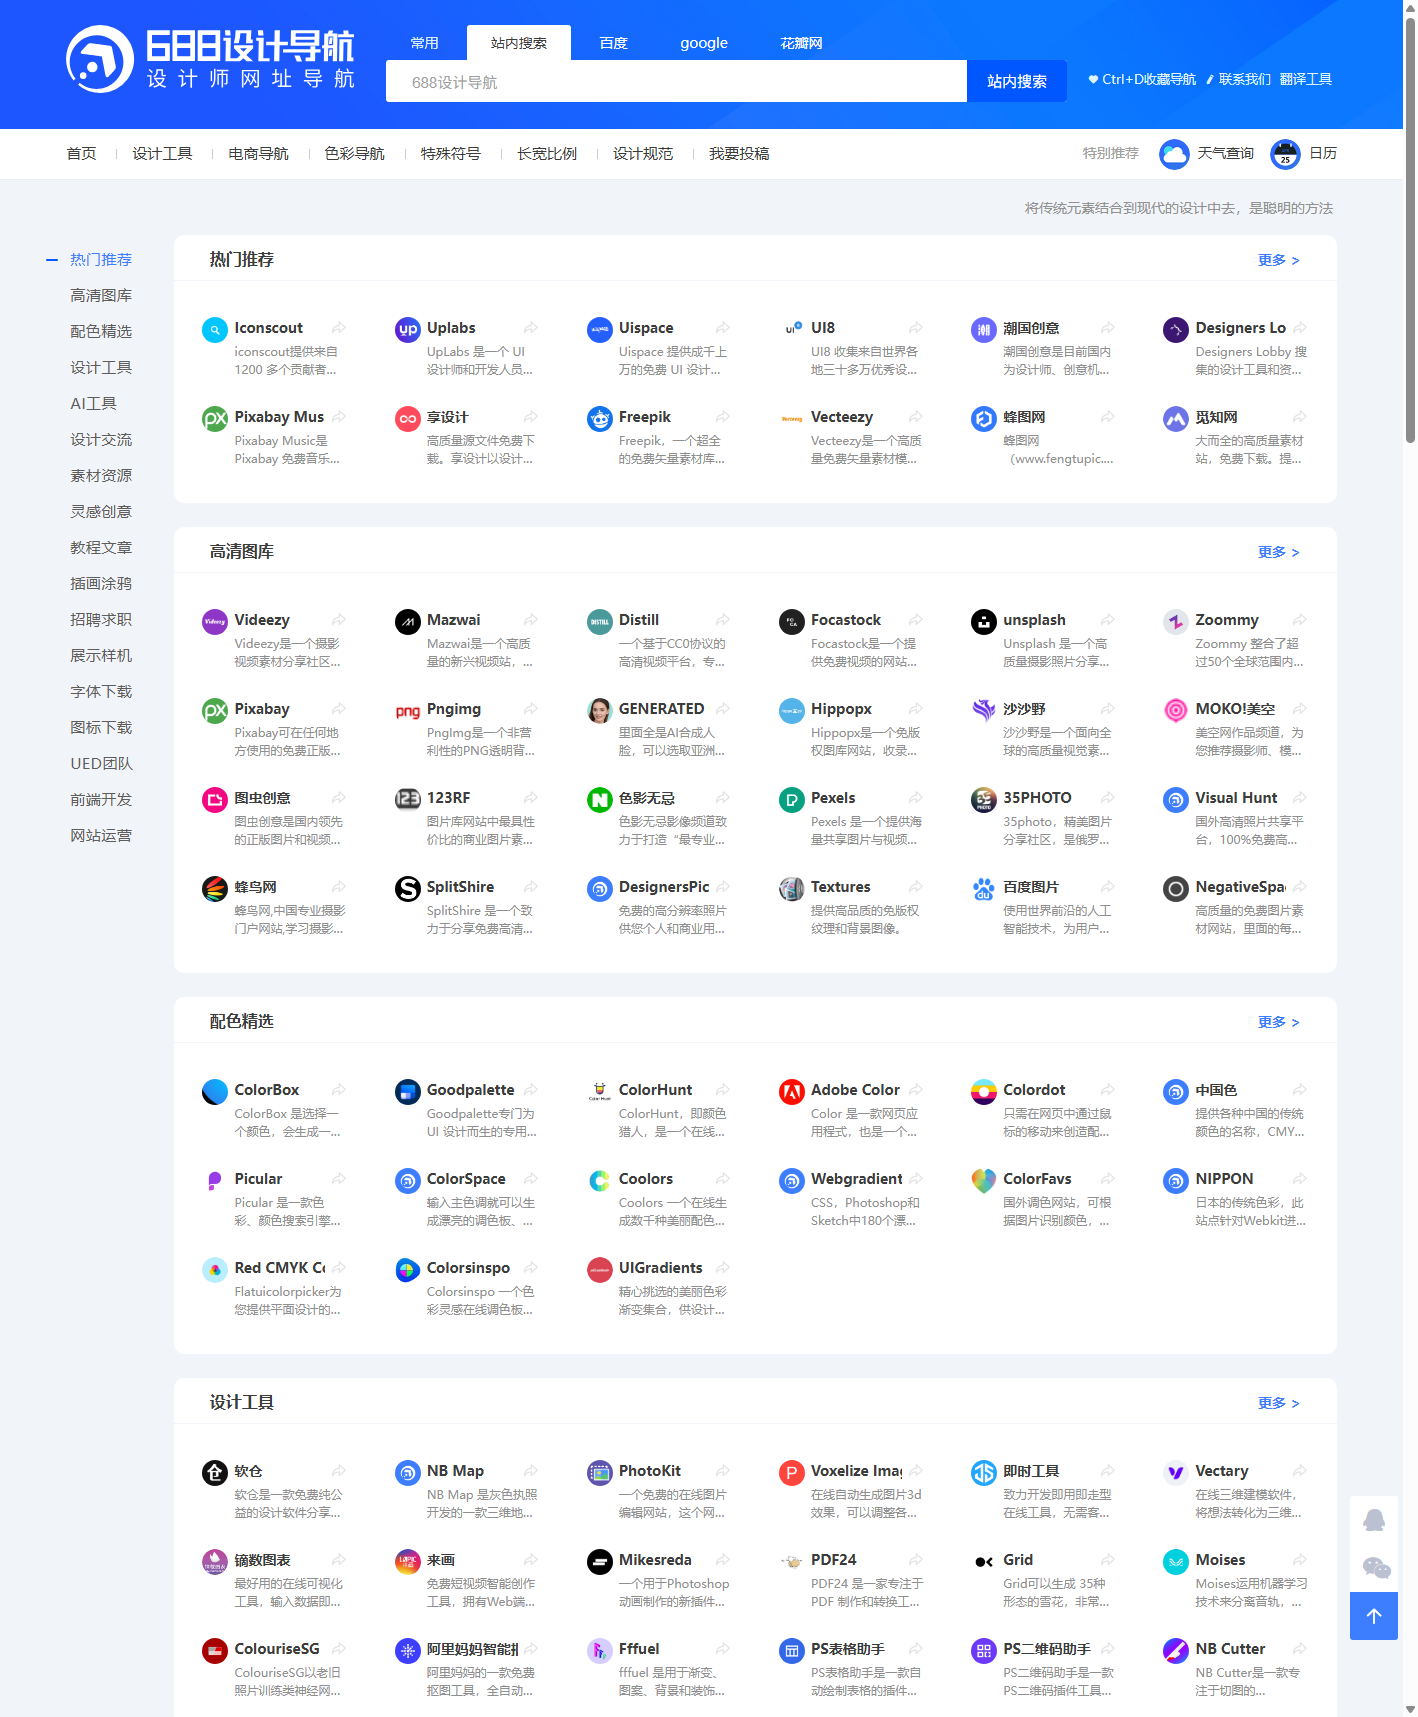1418x1717 pixels.
Task: Click the notification bell floating icon
Action: (x=1374, y=1520)
